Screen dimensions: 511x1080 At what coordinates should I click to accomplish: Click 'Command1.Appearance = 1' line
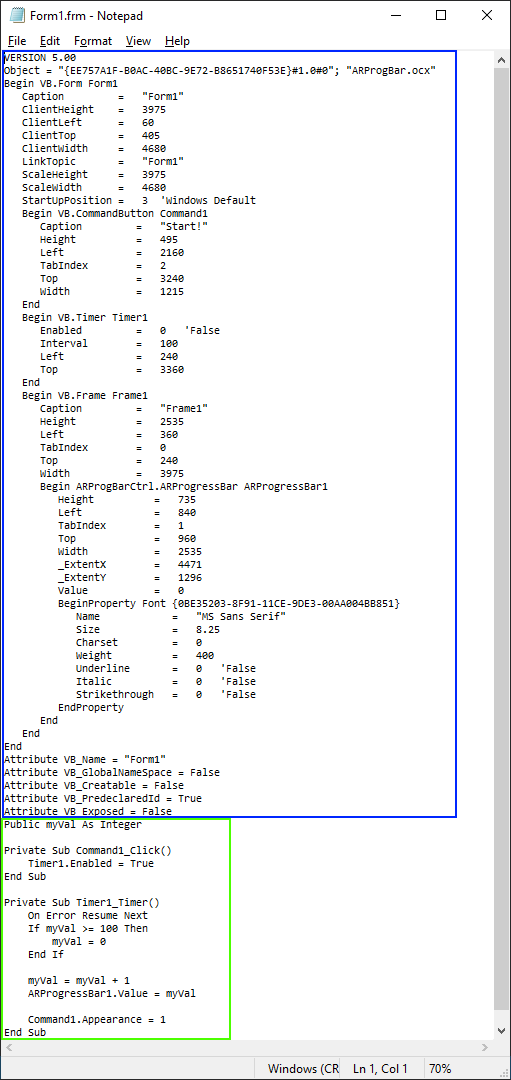pyautogui.click(x=97, y=1019)
